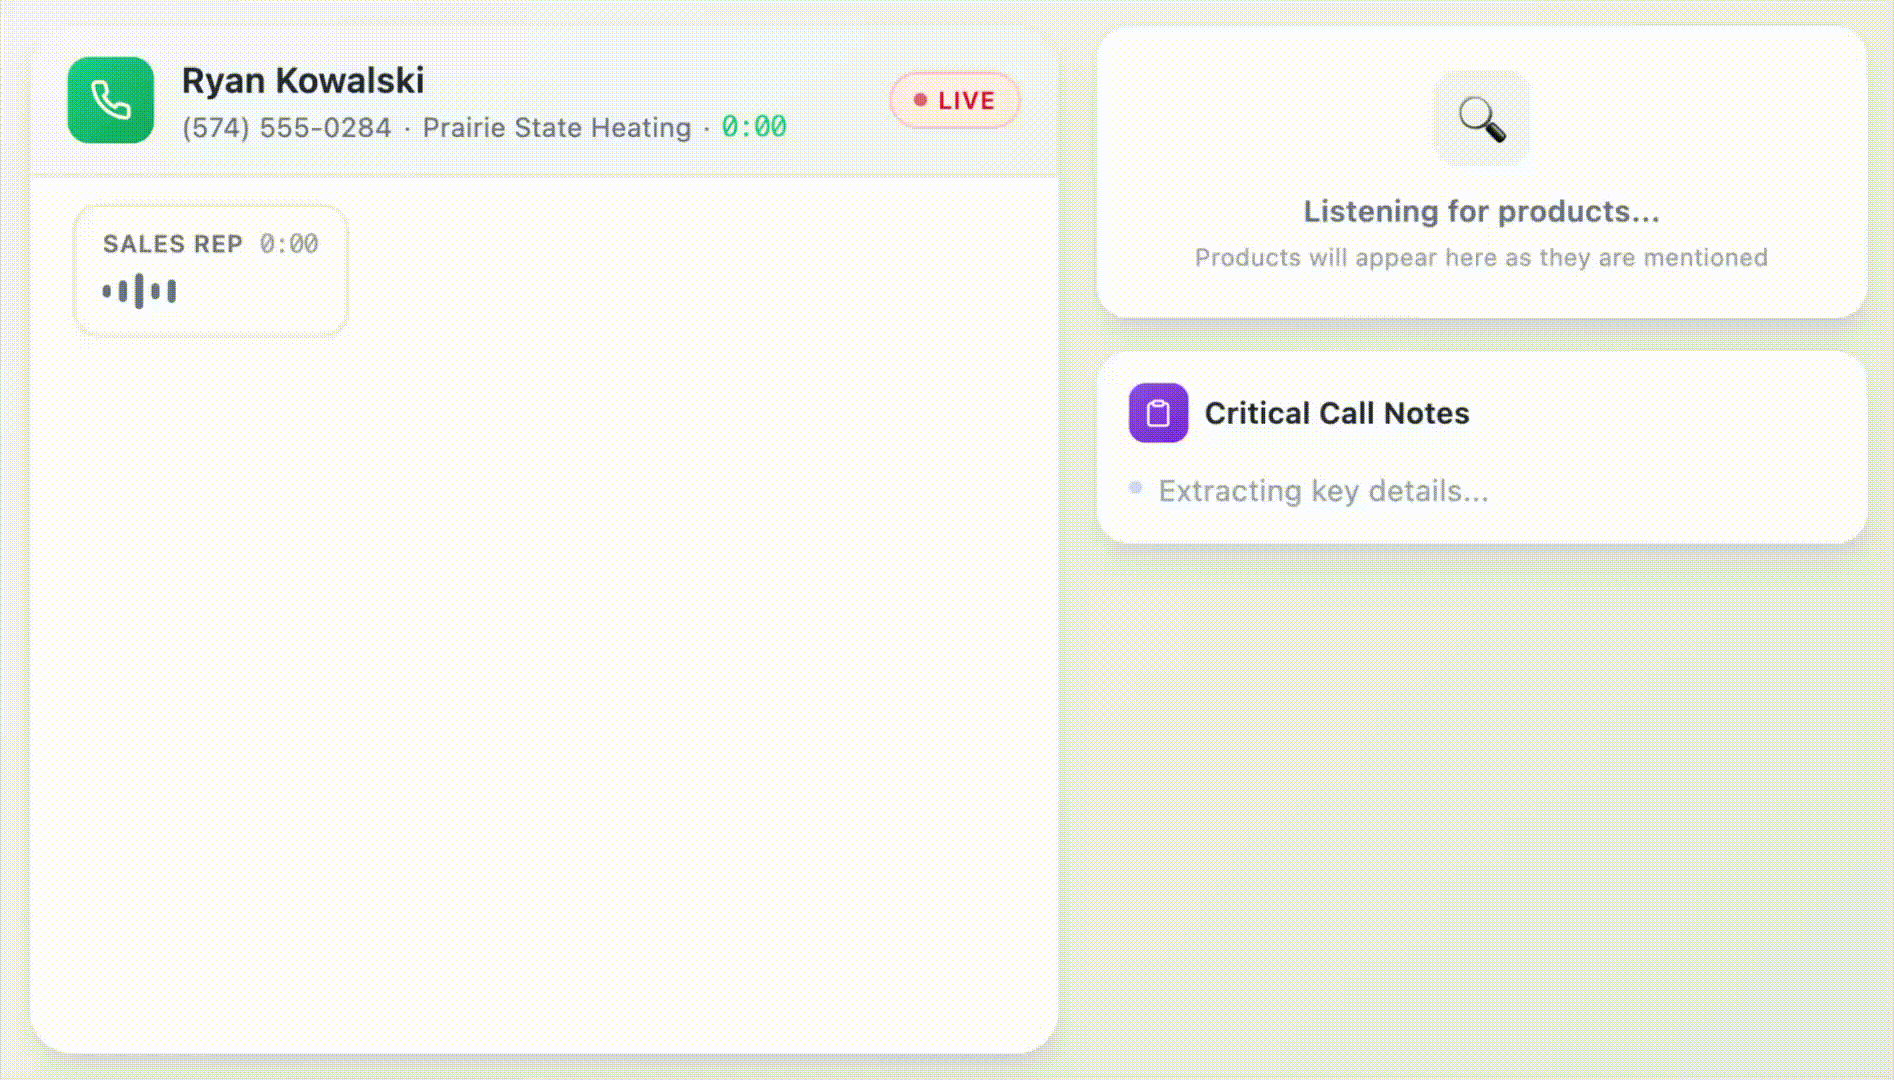Image resolution: width=1894 pixels, height=1080 pixels.
Task: Click the green 0:00 call duration timer
Action: pos(753,127)
